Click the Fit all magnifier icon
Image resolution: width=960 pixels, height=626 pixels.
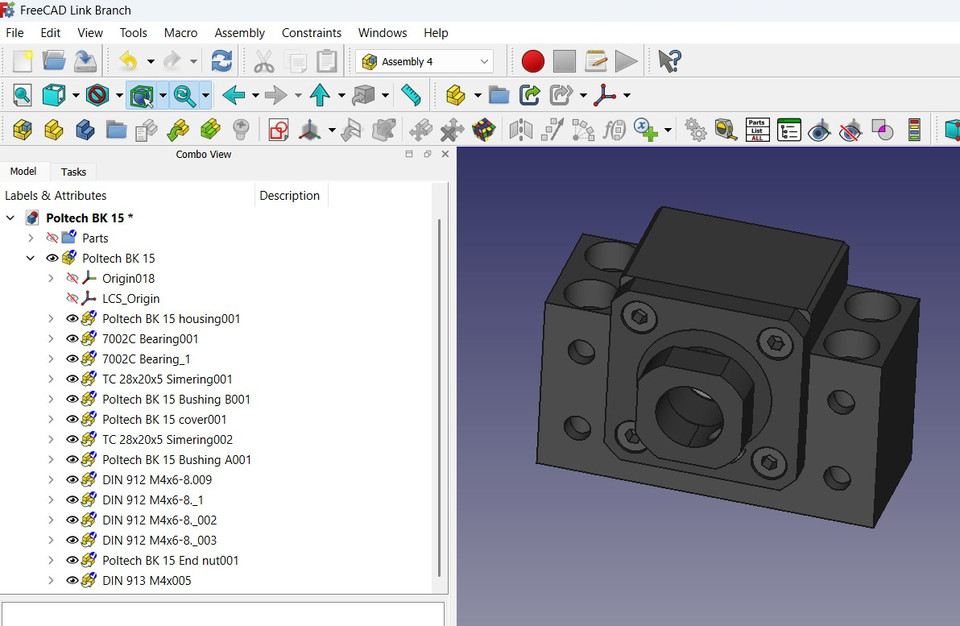pos(20,96)
